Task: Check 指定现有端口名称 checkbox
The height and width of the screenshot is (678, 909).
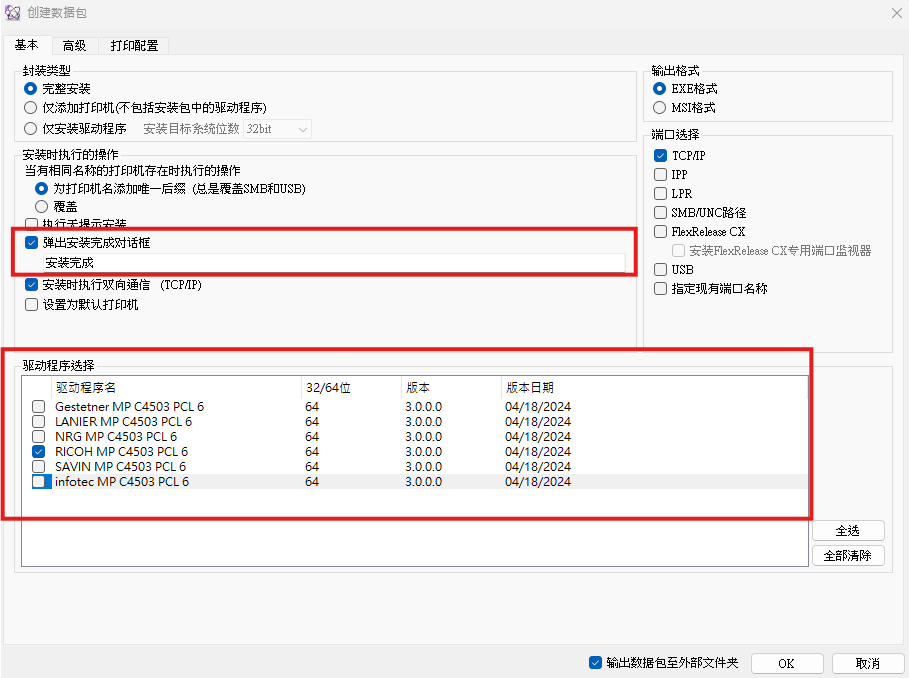Action: [x=660, y=289]
